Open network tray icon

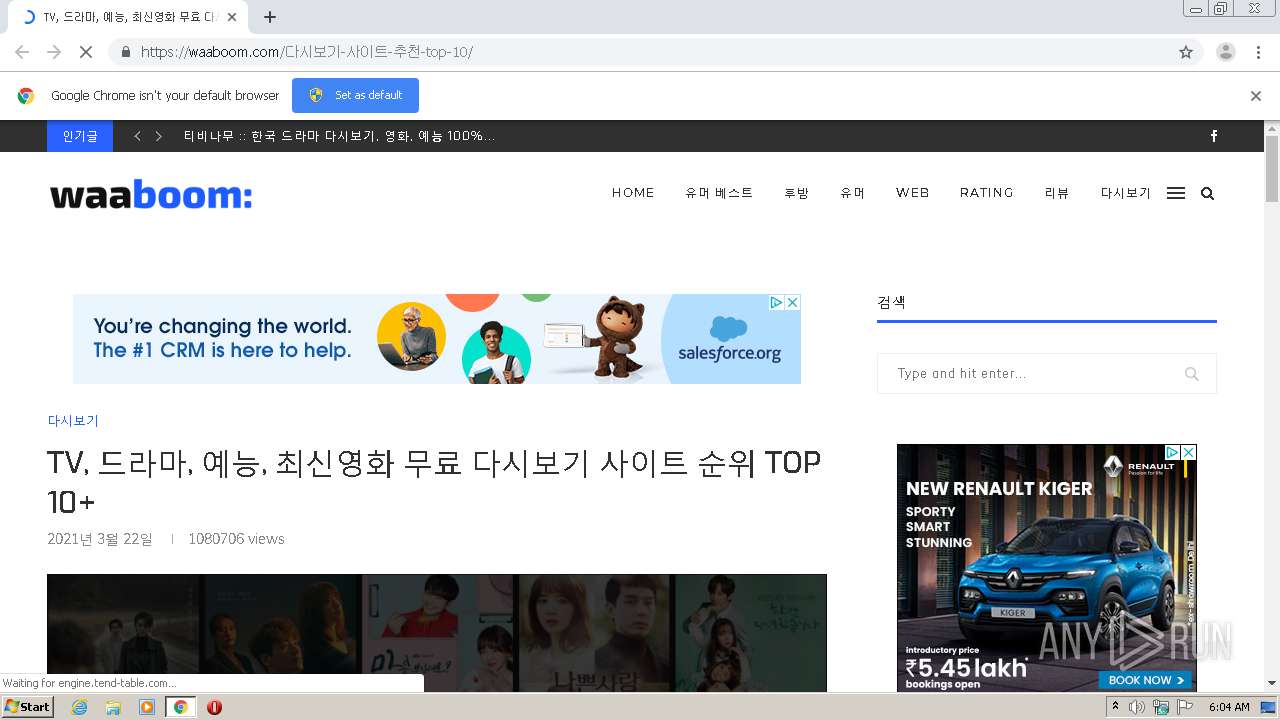tap(1161, 707)
